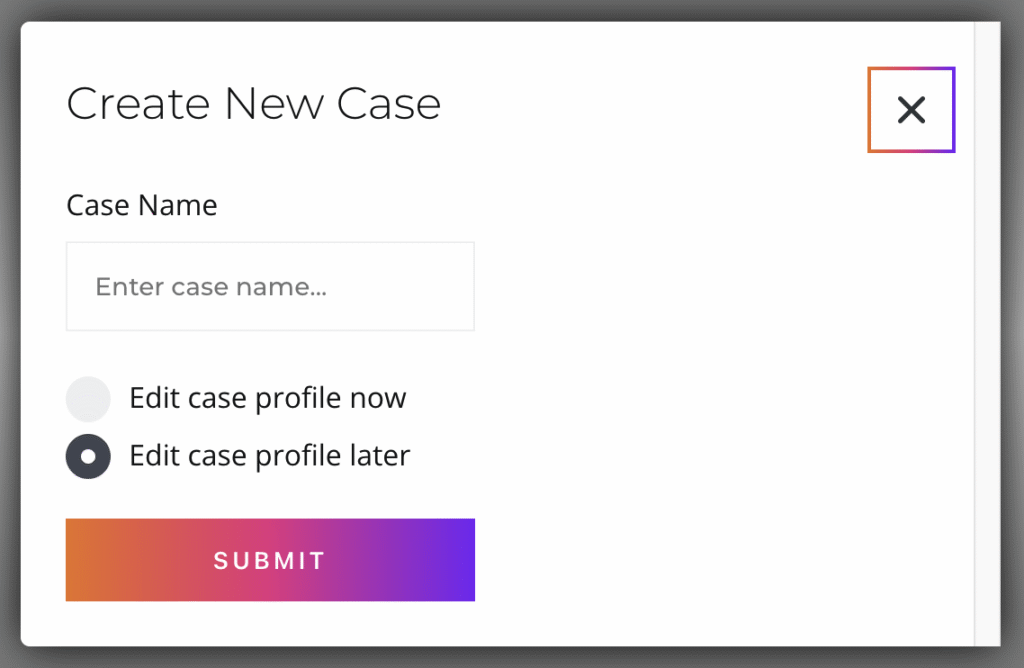Select the 'Edit case profile now' radio button

[x=88, y=399]
